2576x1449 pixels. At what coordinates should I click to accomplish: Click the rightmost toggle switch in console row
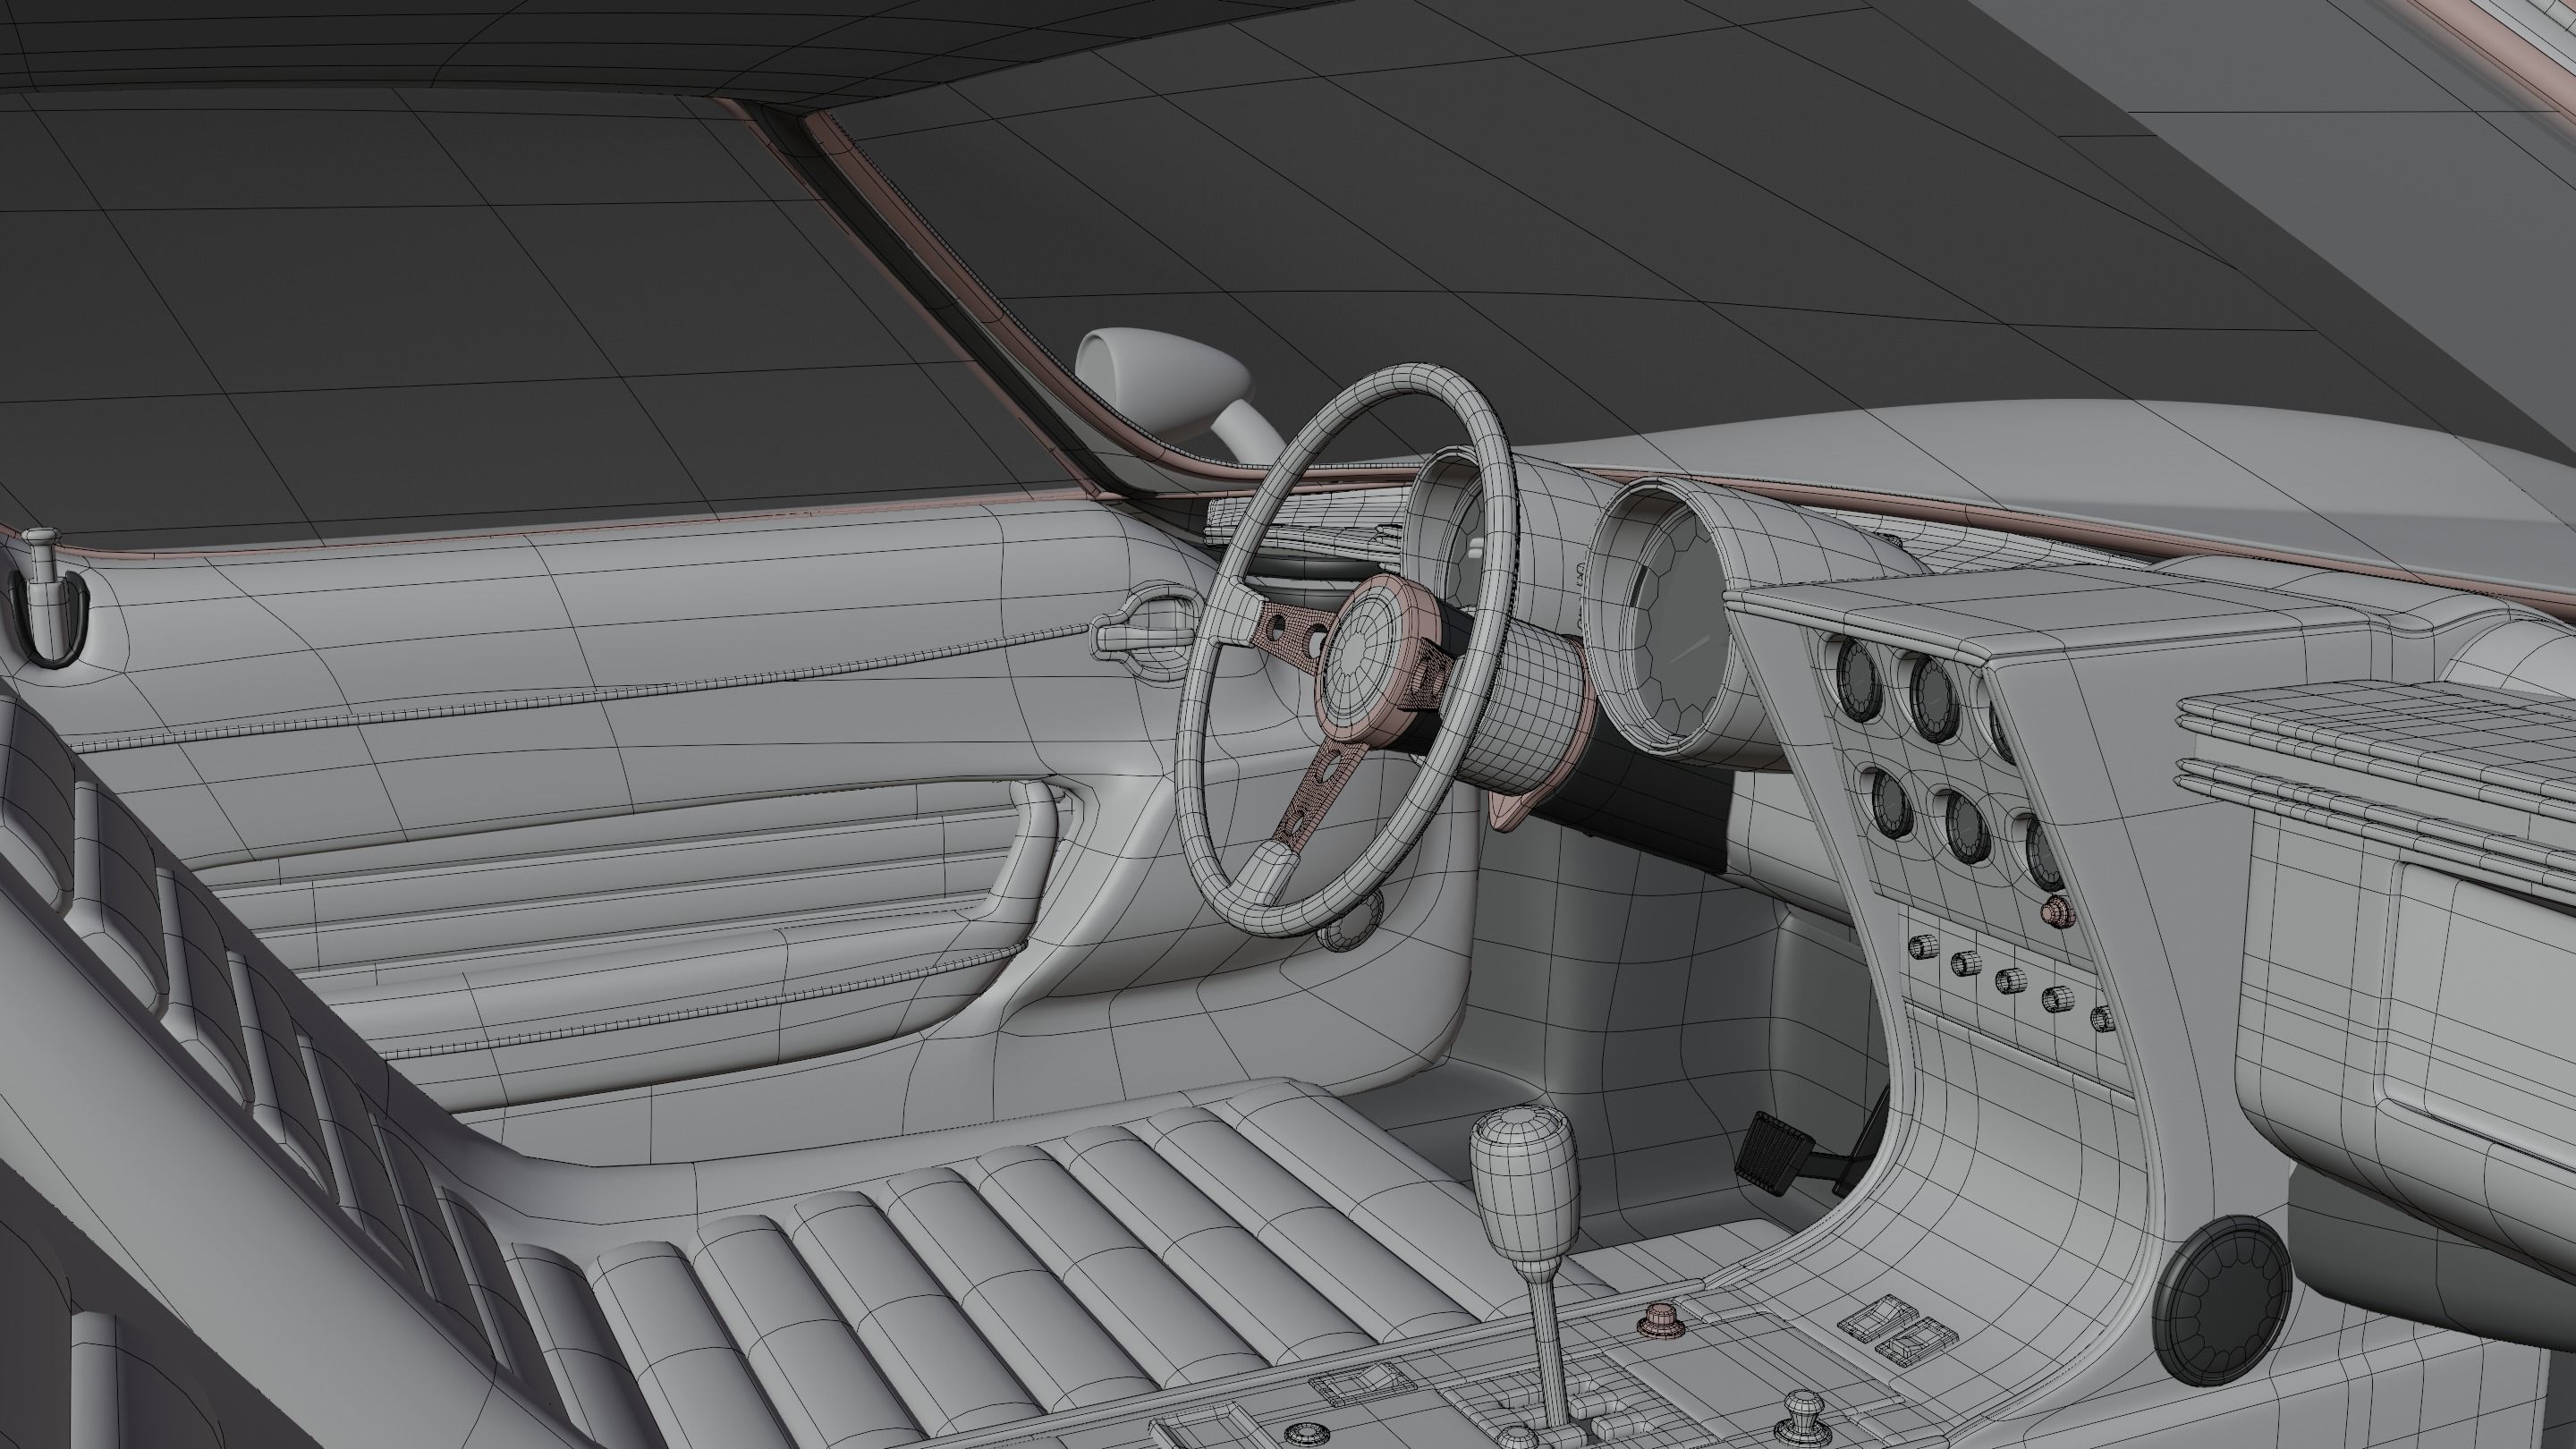click(x=2102, y=1018)
